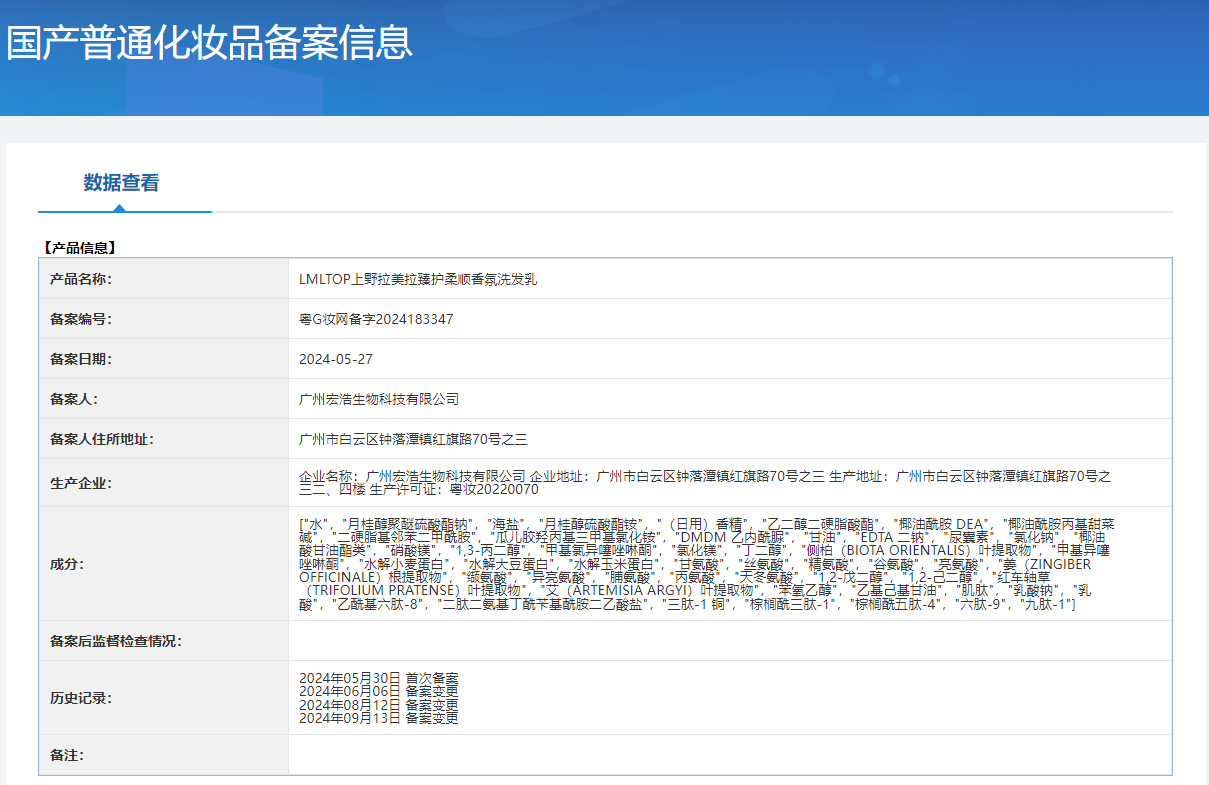Click the 历史记录 label cell

pyautogui.click(x=164, y=698)
